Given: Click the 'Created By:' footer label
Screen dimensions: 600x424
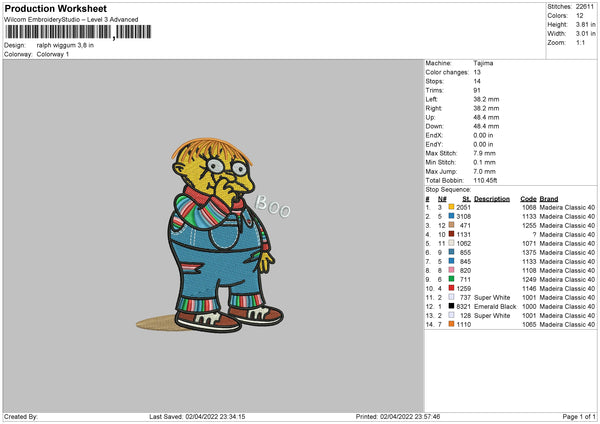Looking at the screenshot, I should (21, 416).
